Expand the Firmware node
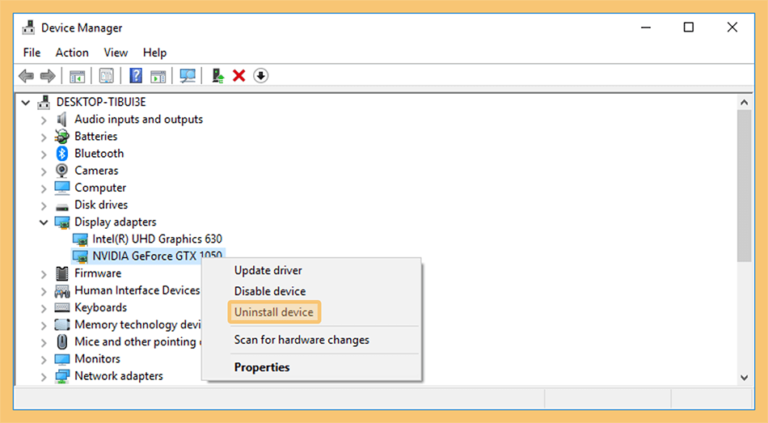 (44, 274)
